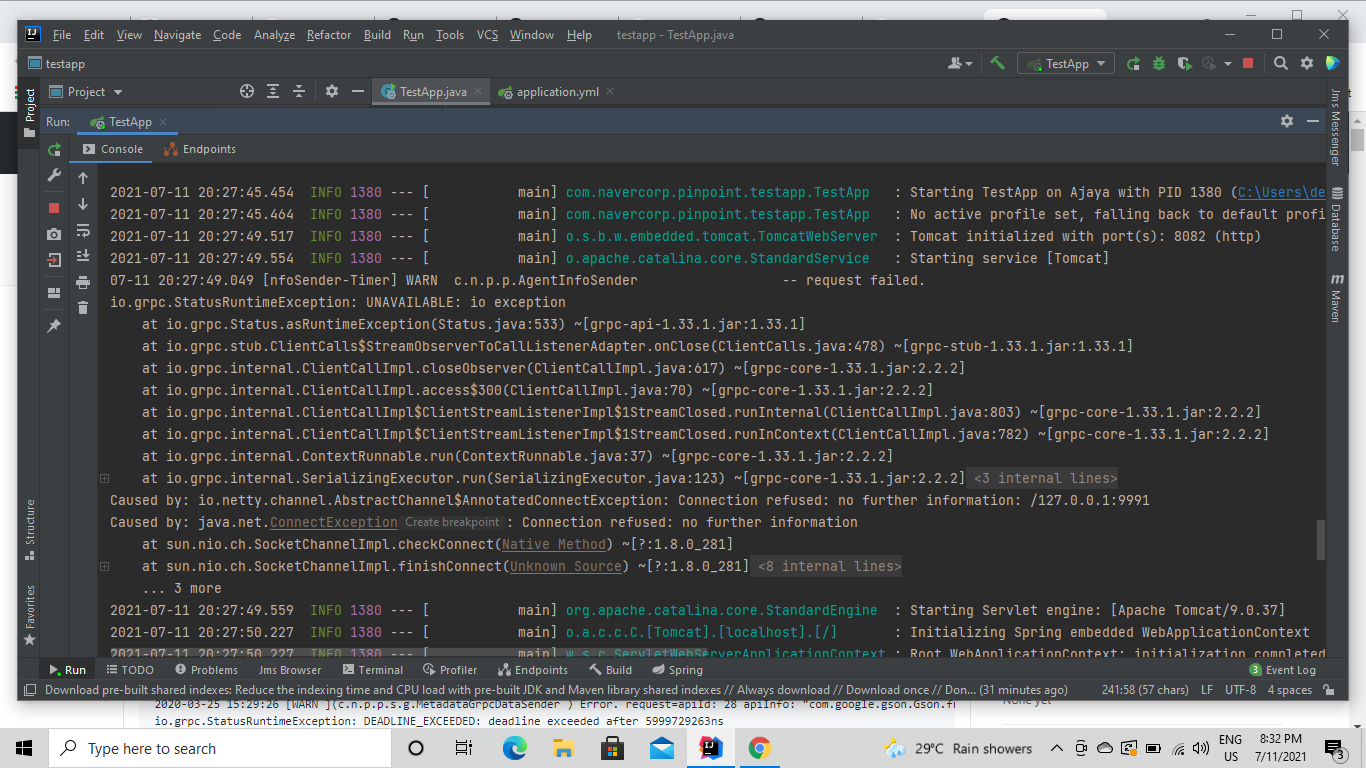
Task: Print the console using the printer icon
Action: tap(84, 282)
